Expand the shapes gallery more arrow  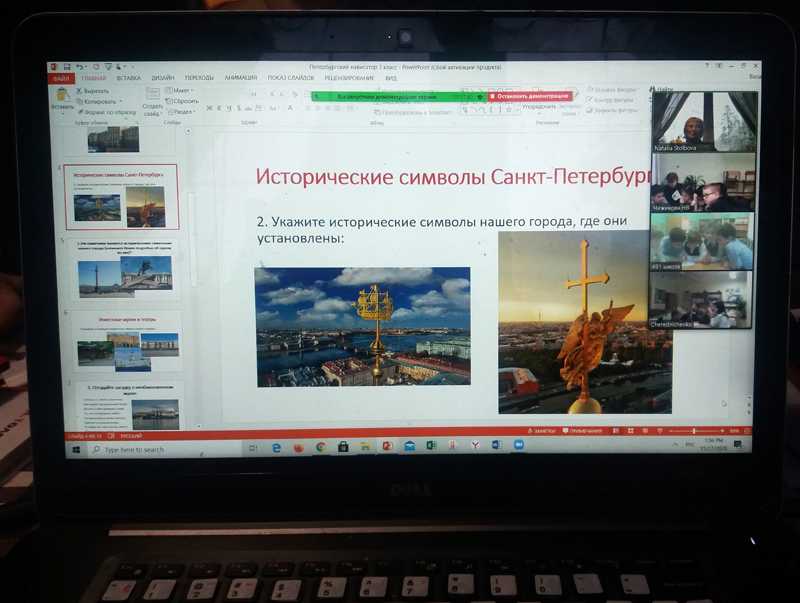coord(517,110)
